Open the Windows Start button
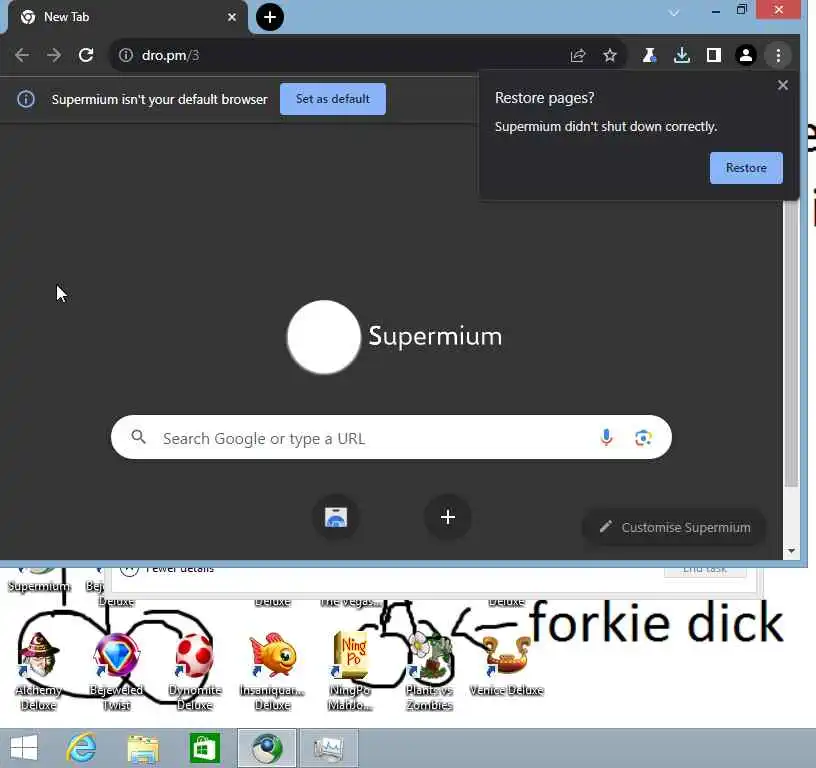The width and height of the screenshot is (816, 768). [x=23, y=748]
